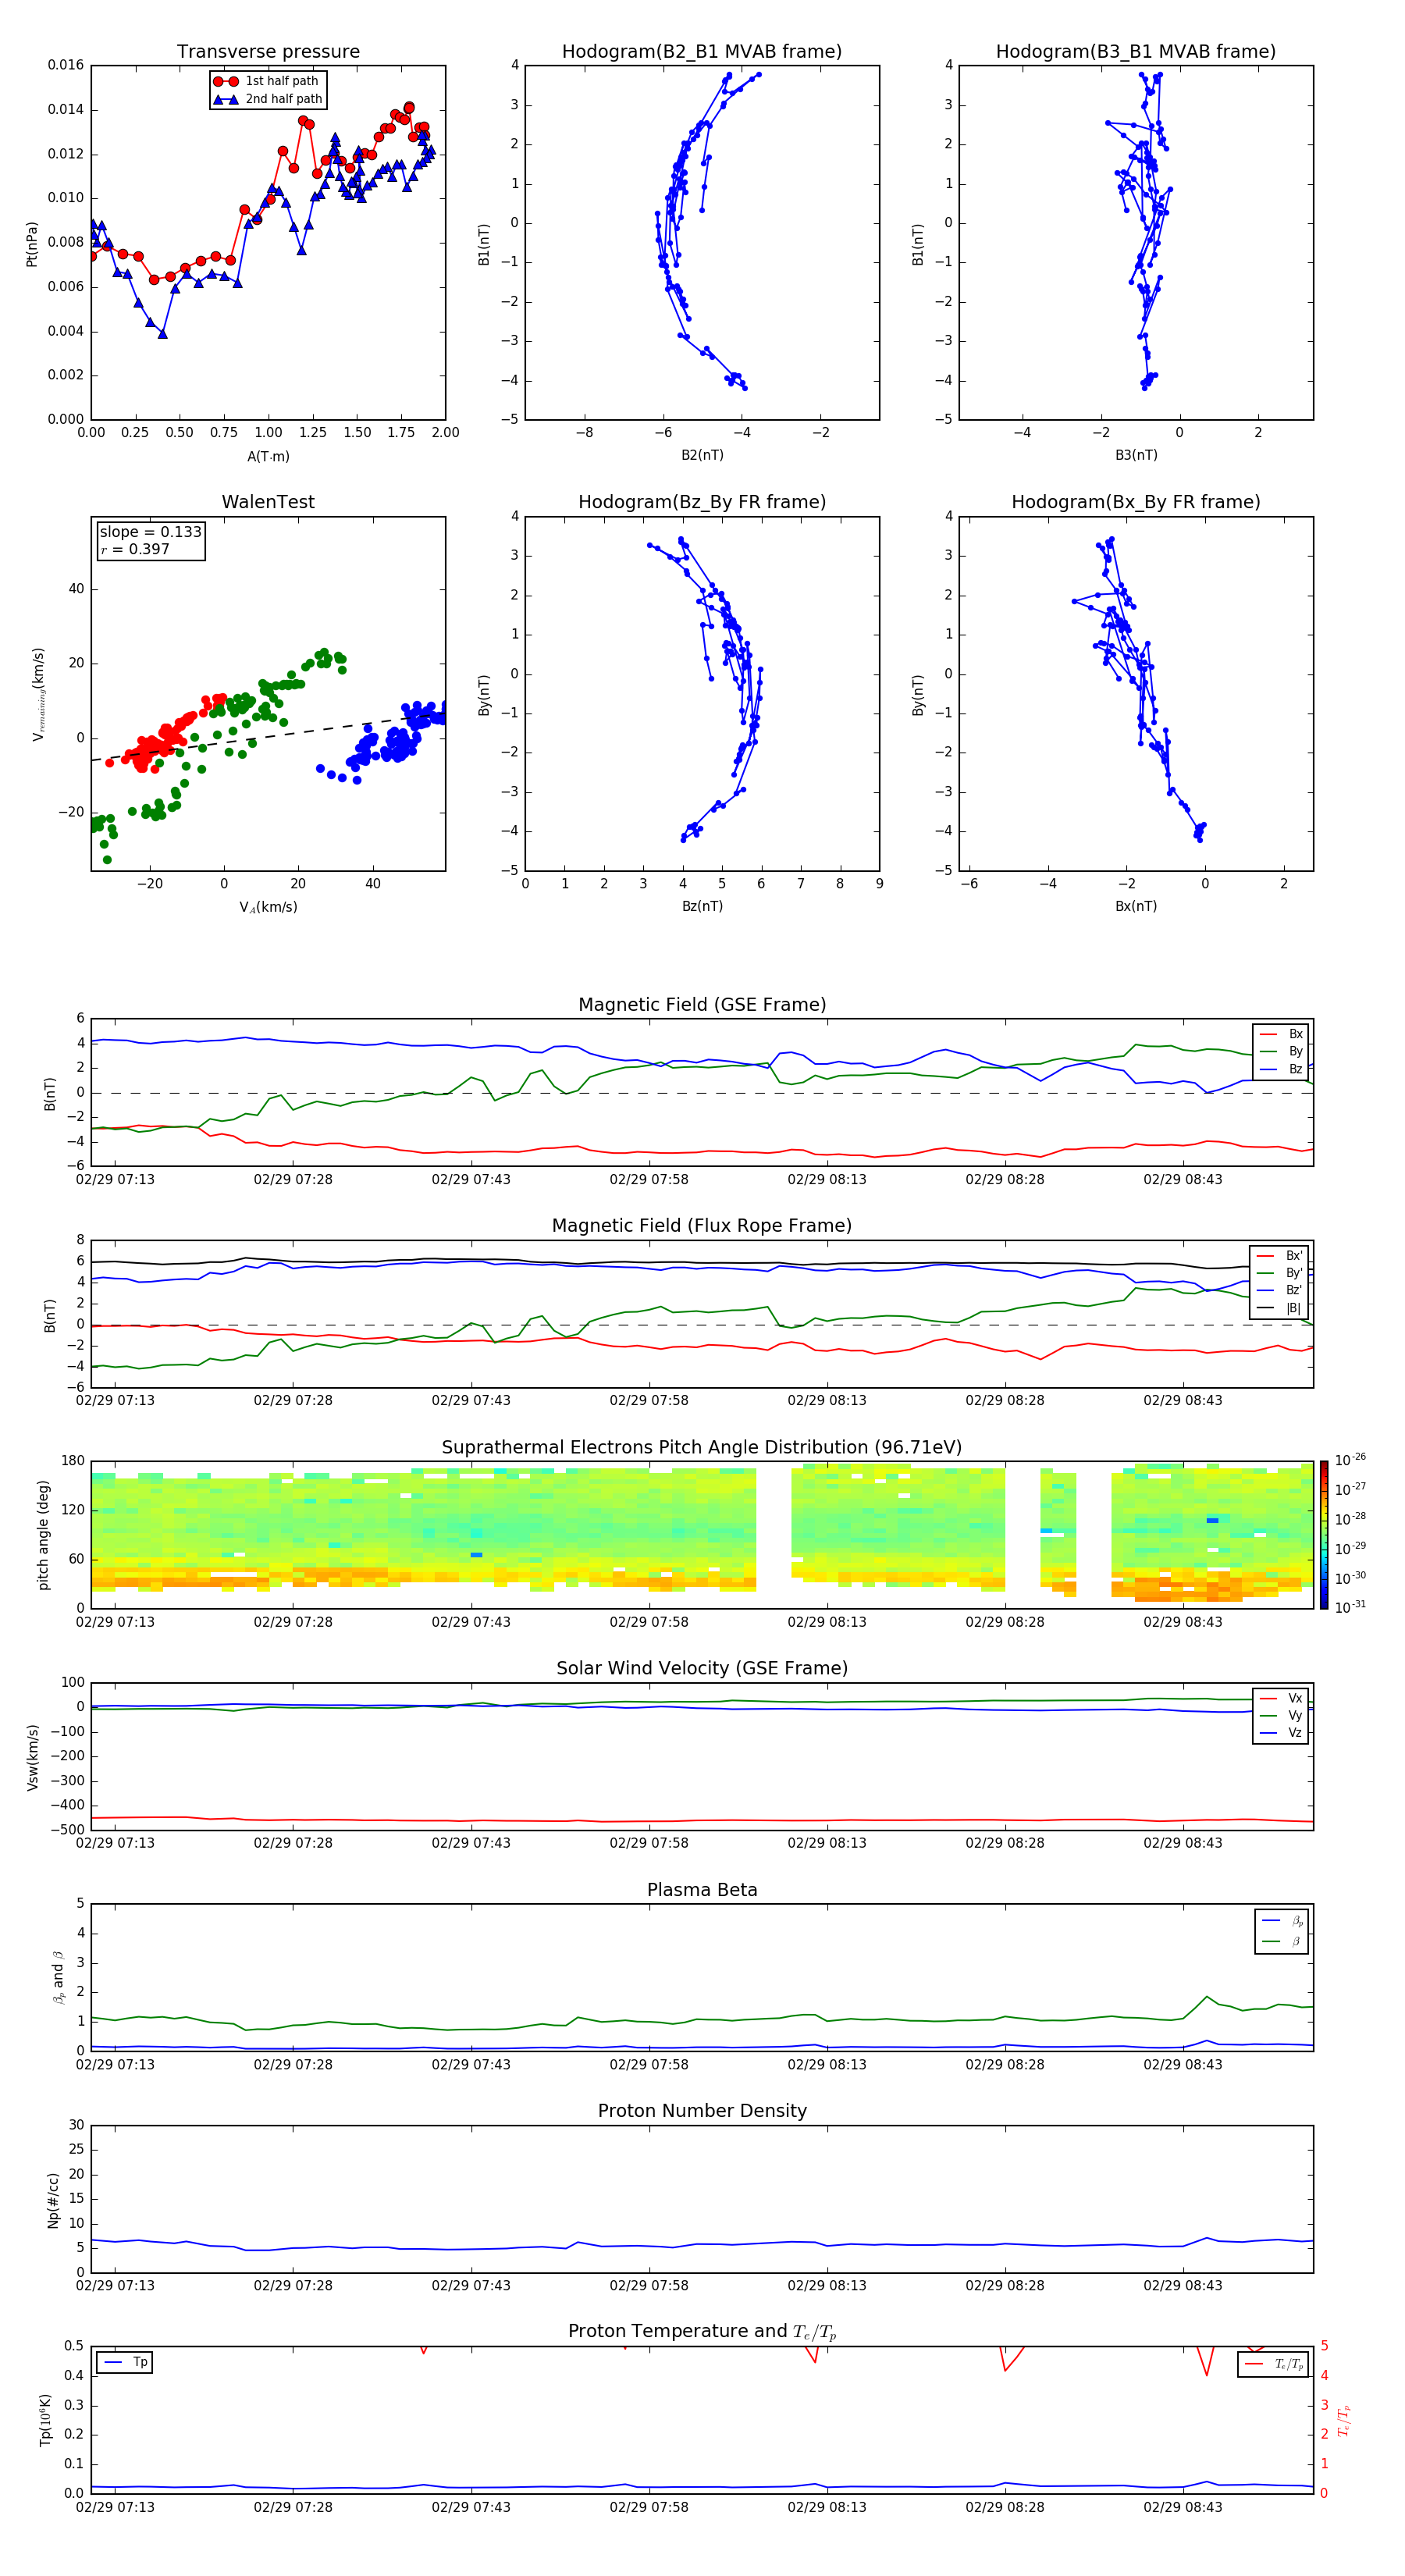
Task: Click the 'Pt(nPa)' y-axis label
Action: click(x=32, y=244)
